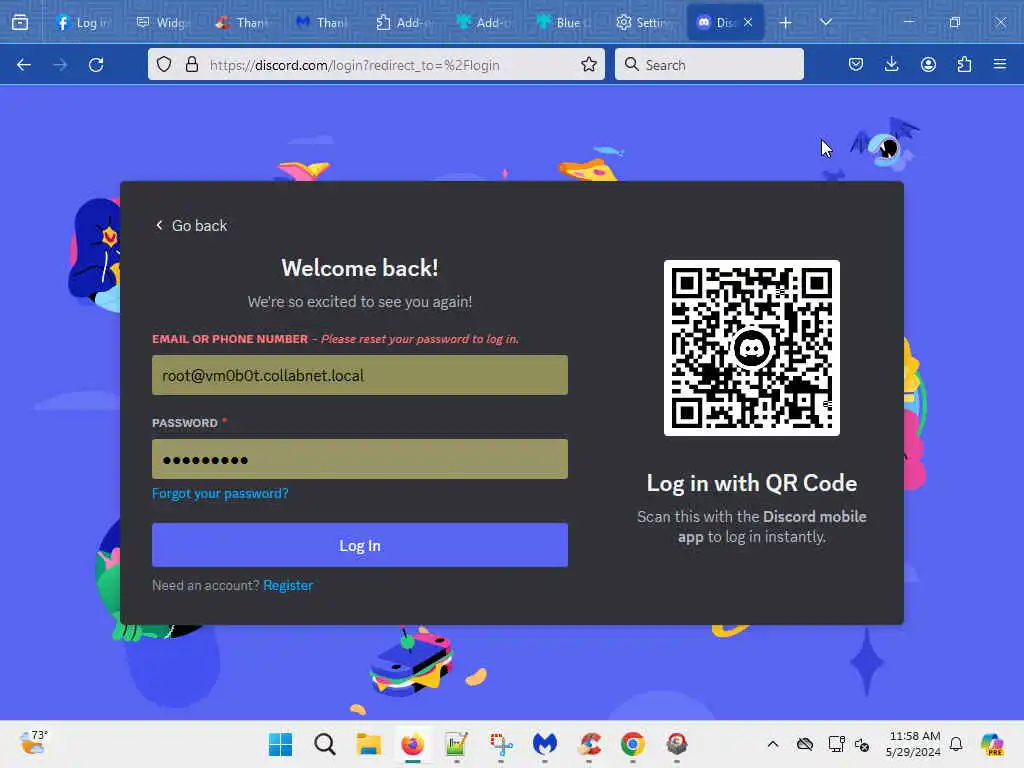Viewport: 1024px width, 768px height.
Task: Expand the list all tabs dropdown
Action: [826, 22]
